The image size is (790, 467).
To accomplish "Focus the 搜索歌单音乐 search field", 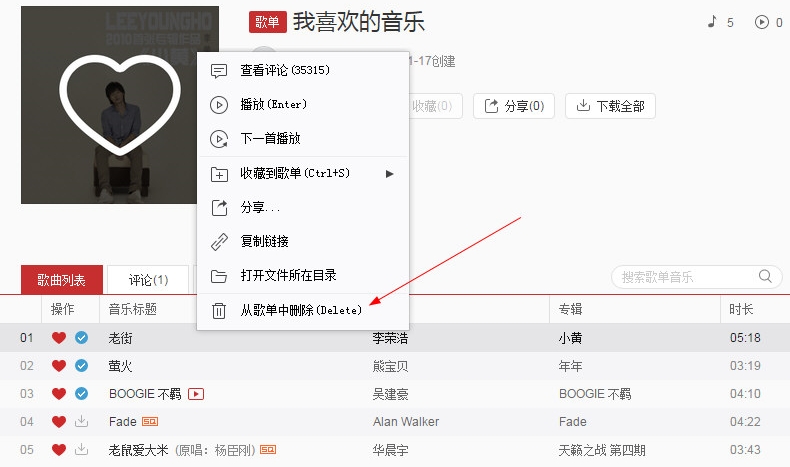I will pyautogui.click(x=696, y=277).
